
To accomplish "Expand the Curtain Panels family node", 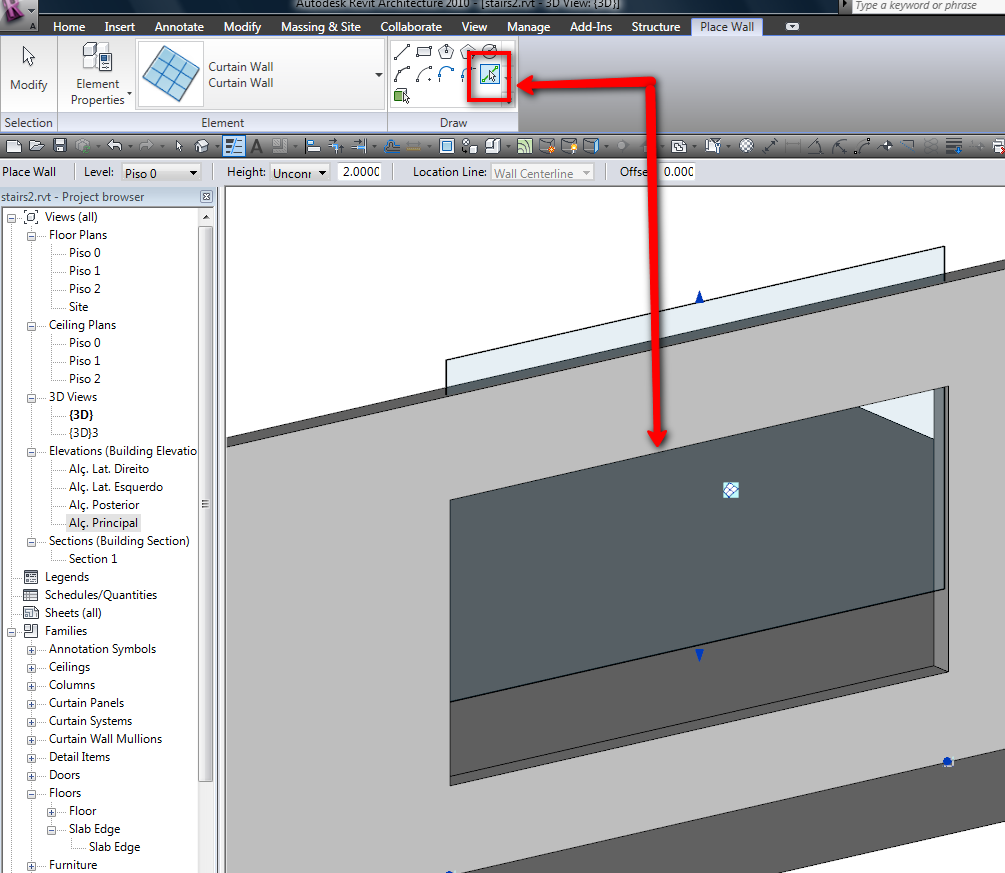I will point(31,704).
